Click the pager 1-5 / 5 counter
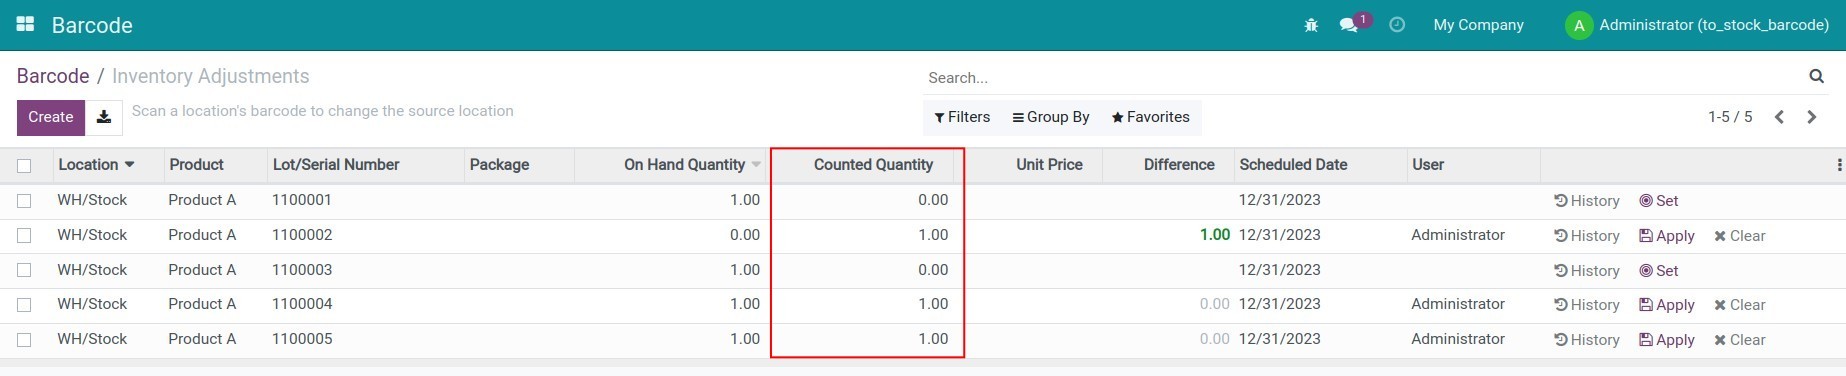Image resolution: width=1846 pixels, height=376 pixels. (x=1730, y=117)
